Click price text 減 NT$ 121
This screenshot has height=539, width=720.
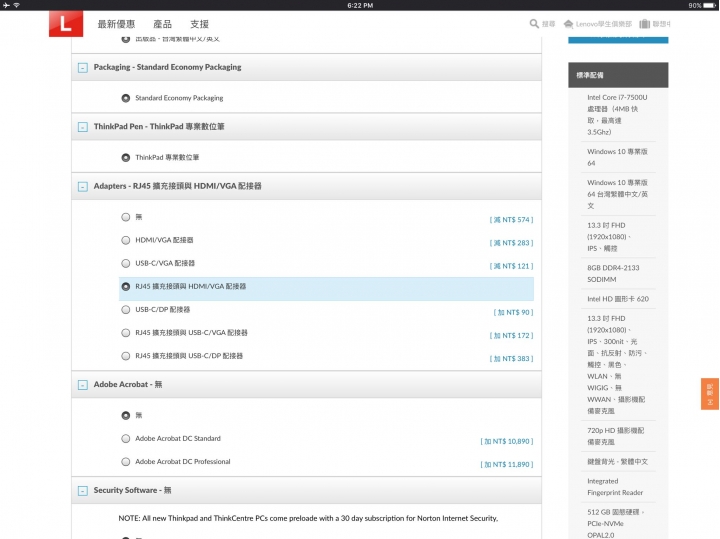pyautogui.click(x=511, y=266)
